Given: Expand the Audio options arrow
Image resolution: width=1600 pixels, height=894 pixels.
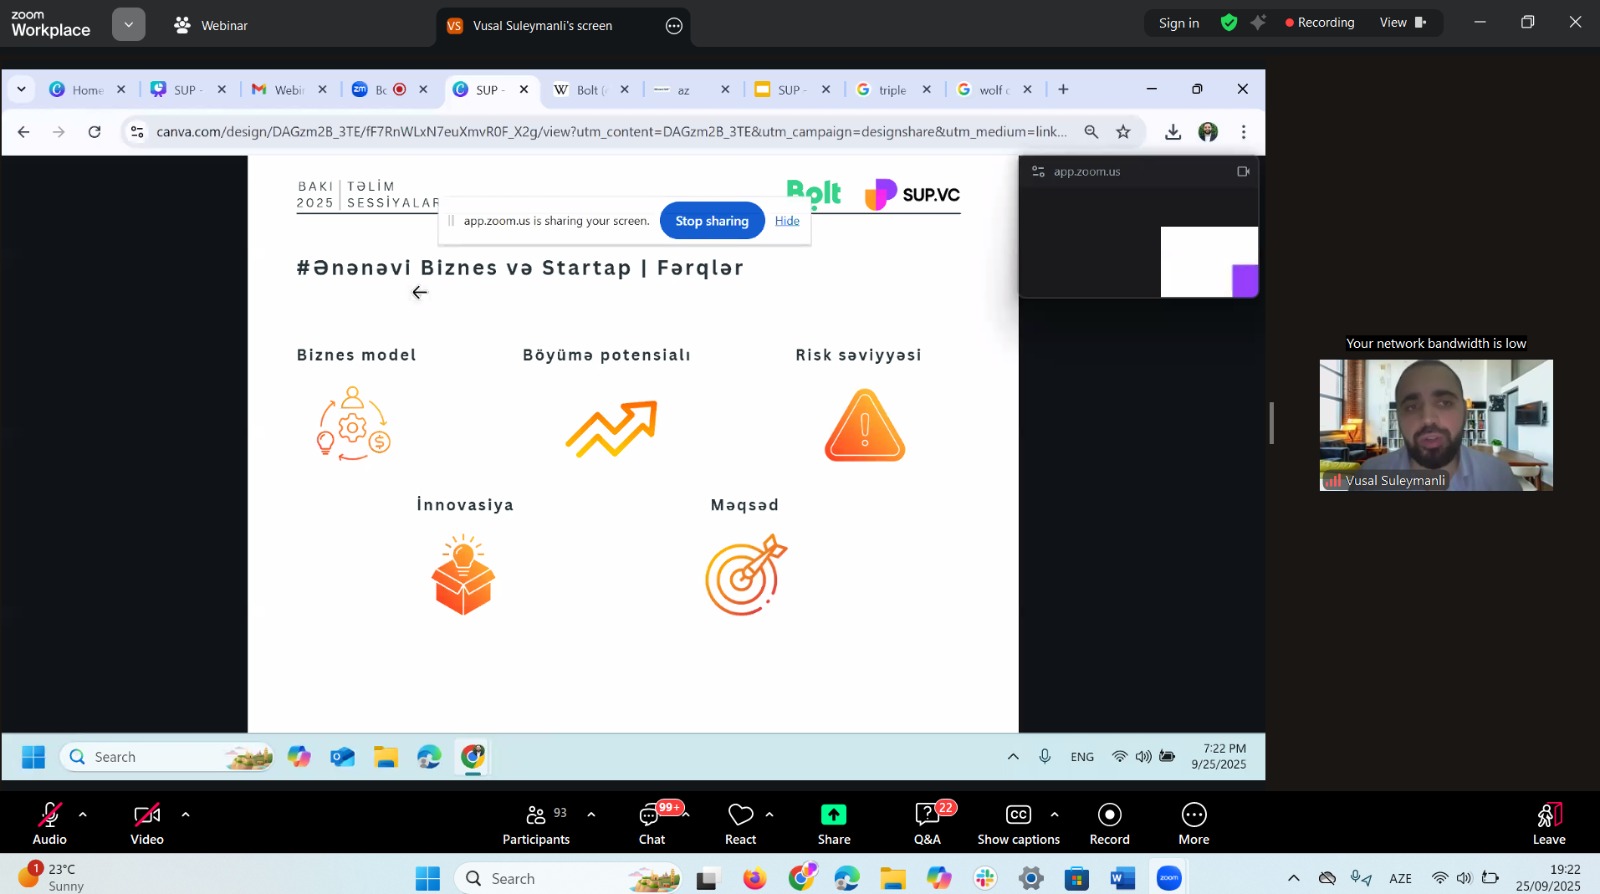Looking at the screenshot, I should click(x=83, y=814).
